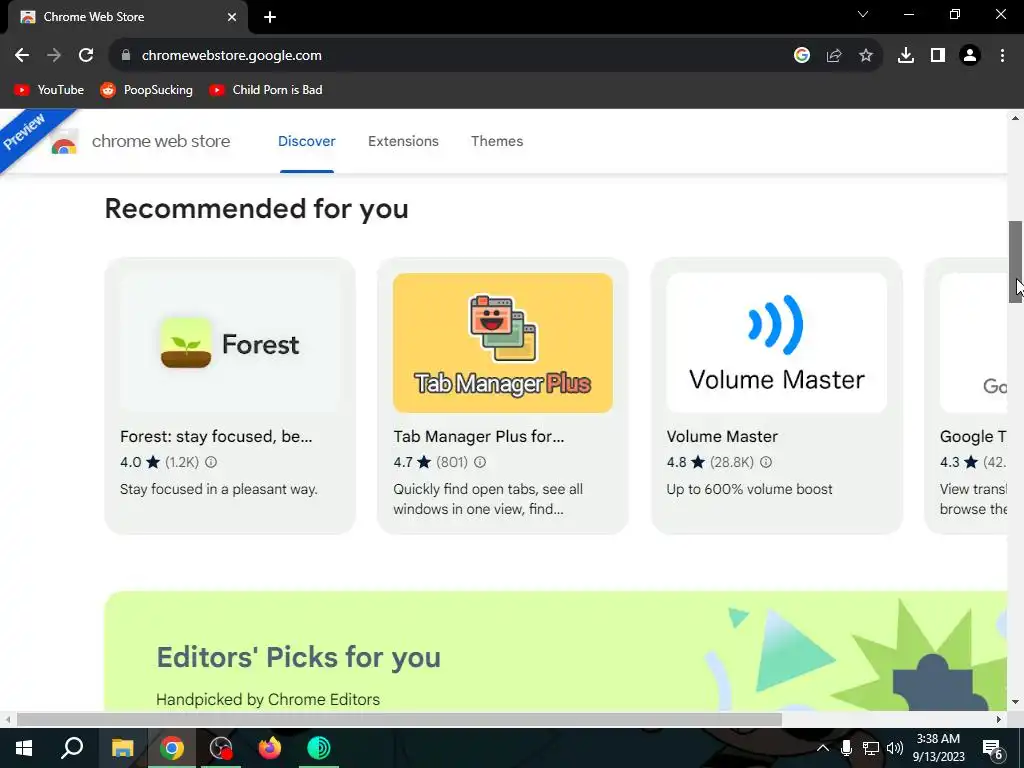Viewport: 1024px width, 768px height.
Task: Click the page scroll-up arrow
Action: coord(1016,118)
